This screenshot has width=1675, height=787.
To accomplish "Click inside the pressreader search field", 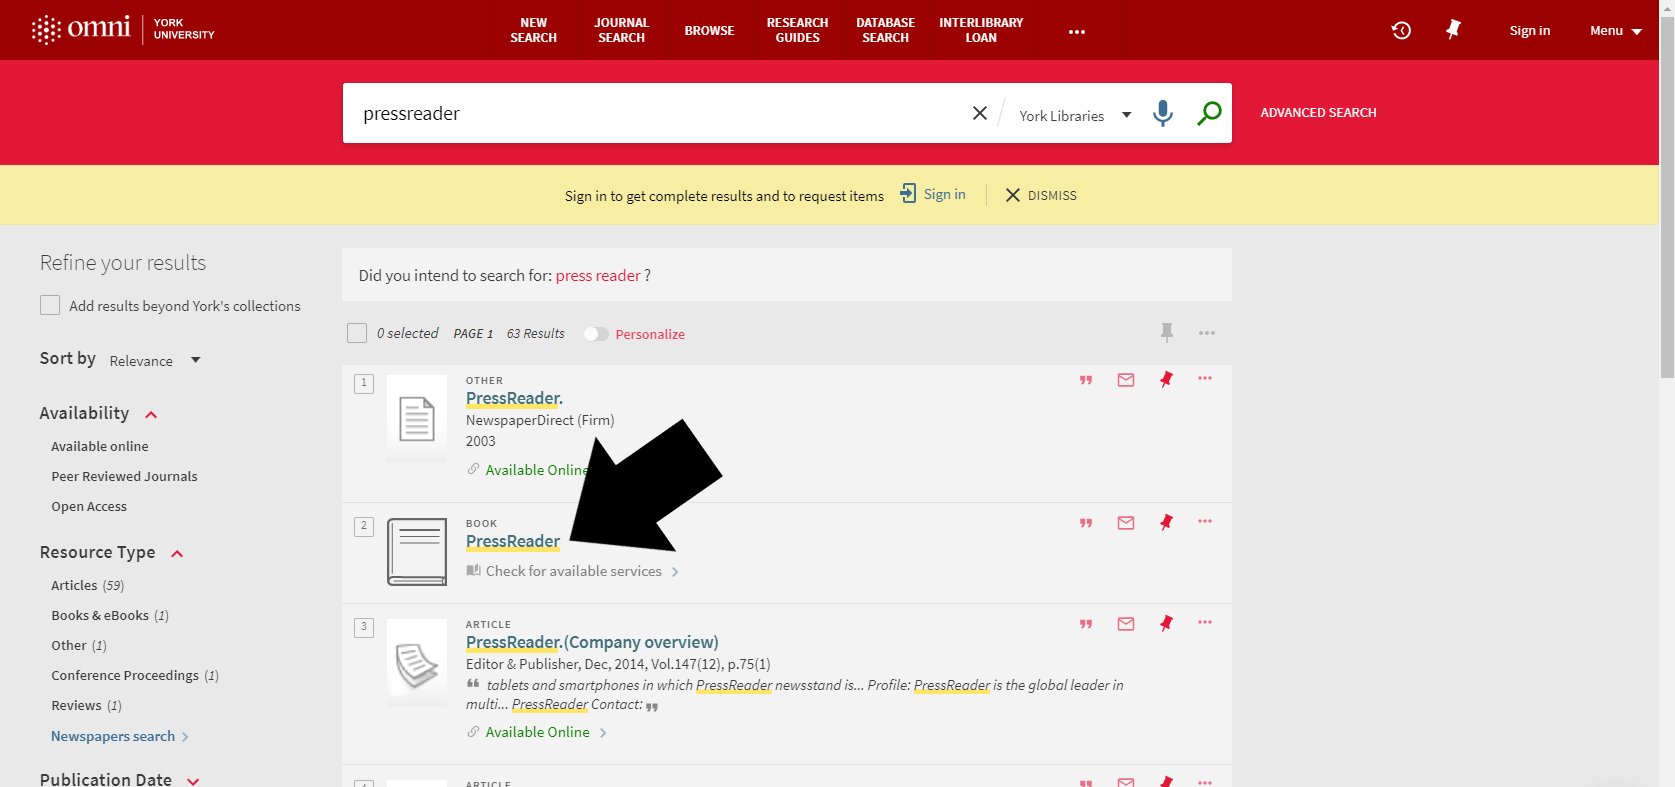I will coord(650,113).
